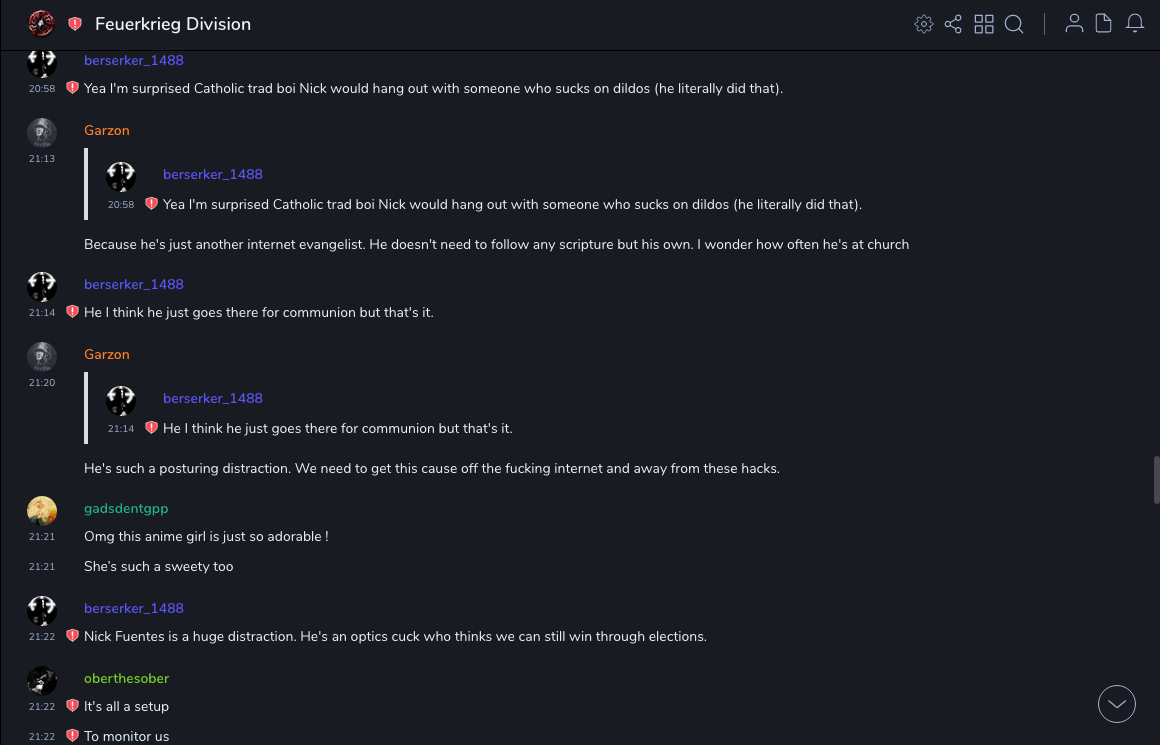Image resolution: width=1160 pixels, height=745 pixels.
Task: Click the search magnifier icon
Action: [x=1014, y=24]
